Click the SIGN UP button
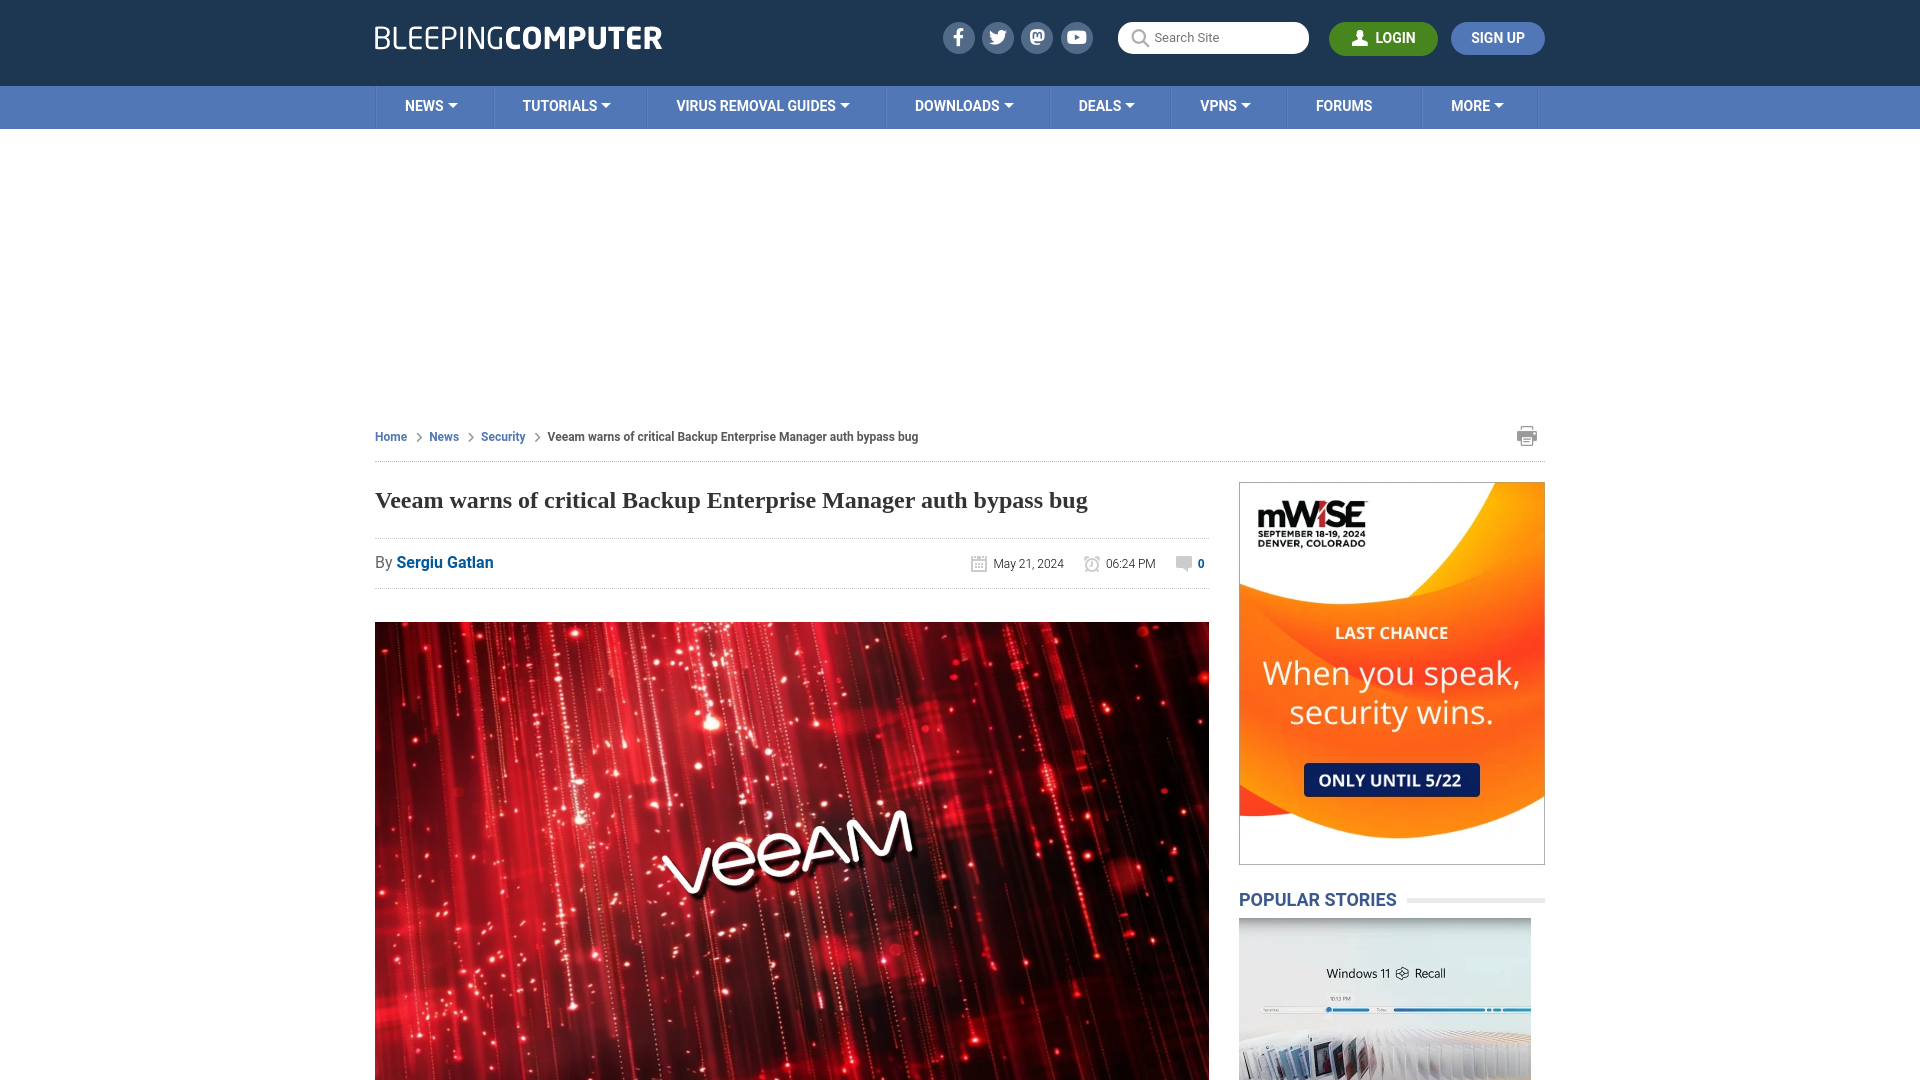This screenshot has width=1920, height=1080. (1498, 37)
